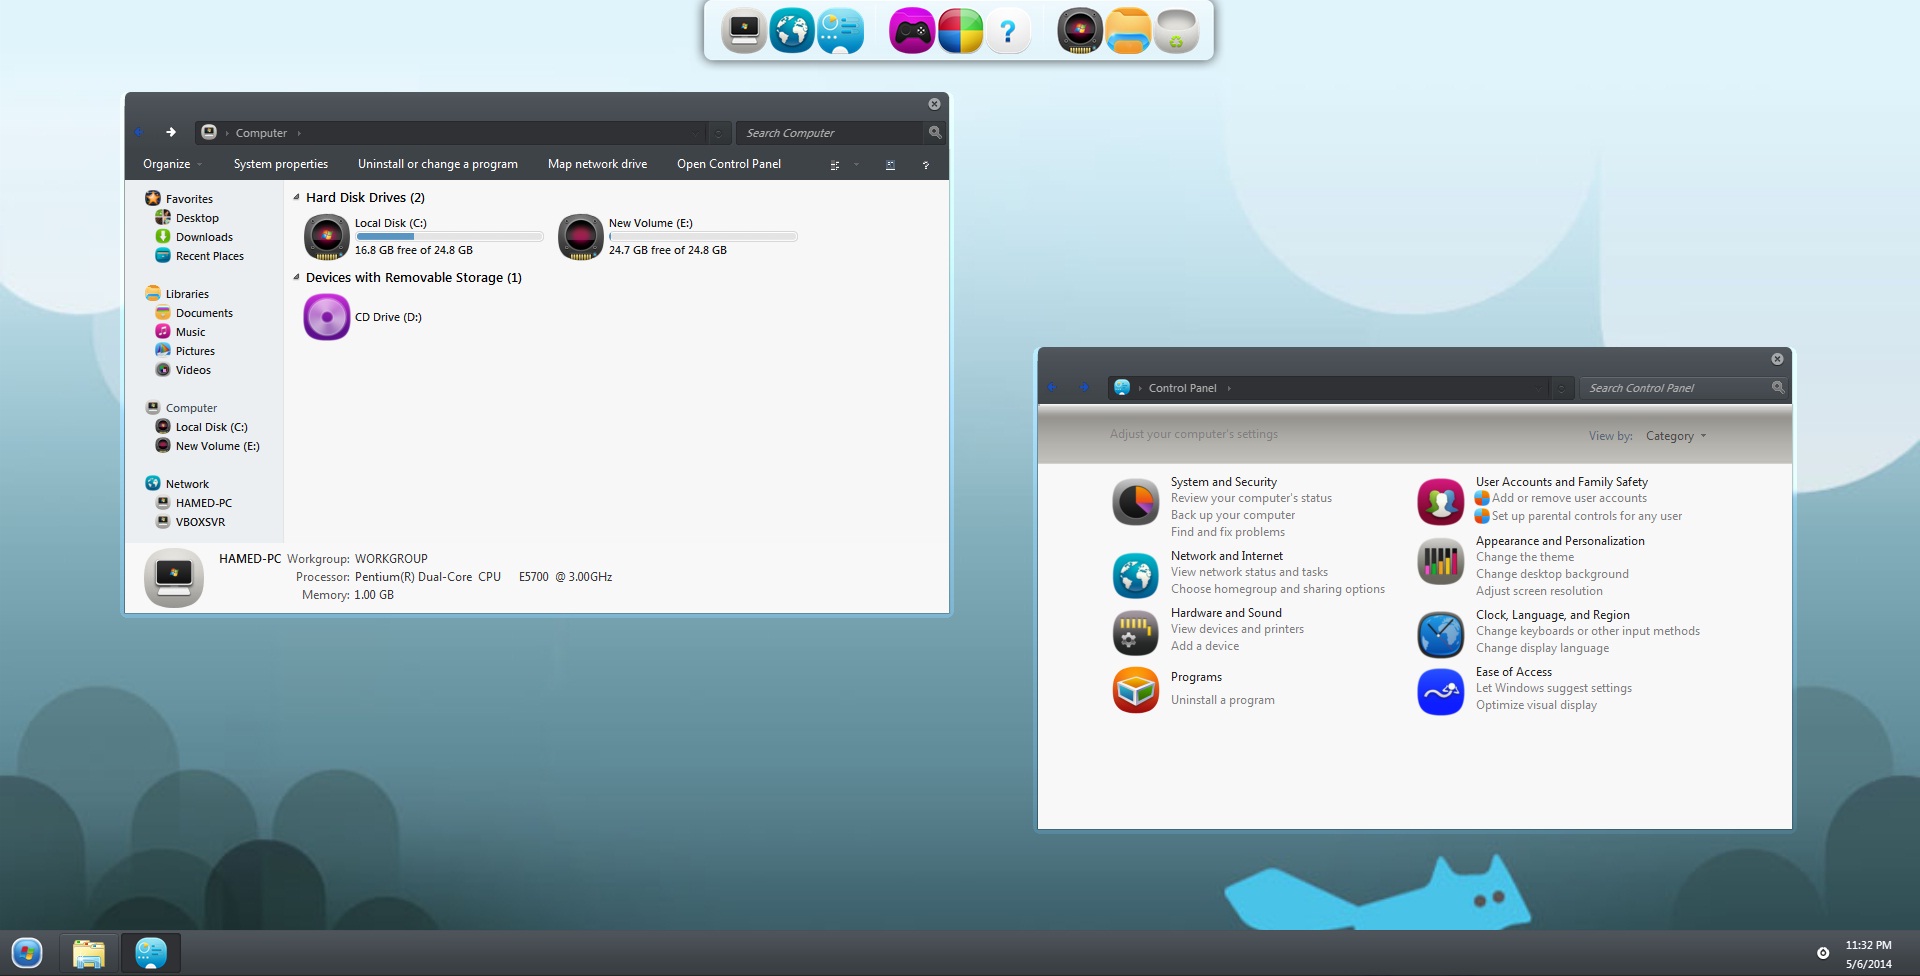Open the View by Category dropdown
The width and height of the screenshot is (1920, 976).
[x=1676, y=436]
